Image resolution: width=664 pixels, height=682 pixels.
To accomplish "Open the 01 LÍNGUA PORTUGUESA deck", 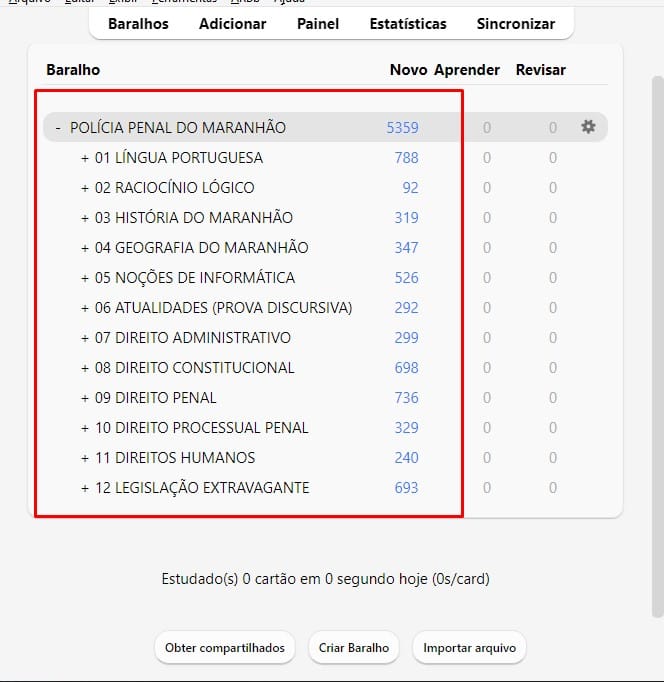I will click(179, 158).
